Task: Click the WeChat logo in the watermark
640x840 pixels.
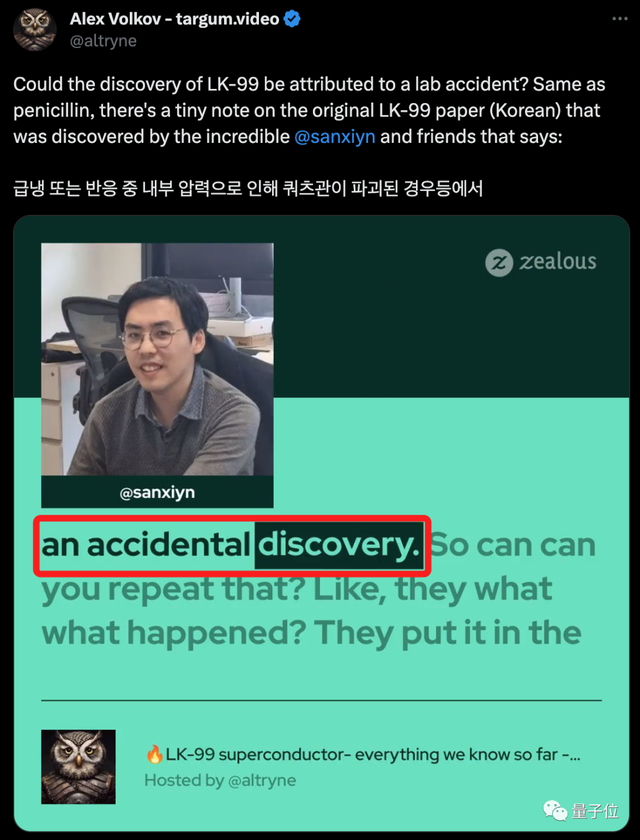Action: pyautogui.click(x=555, y=811)
